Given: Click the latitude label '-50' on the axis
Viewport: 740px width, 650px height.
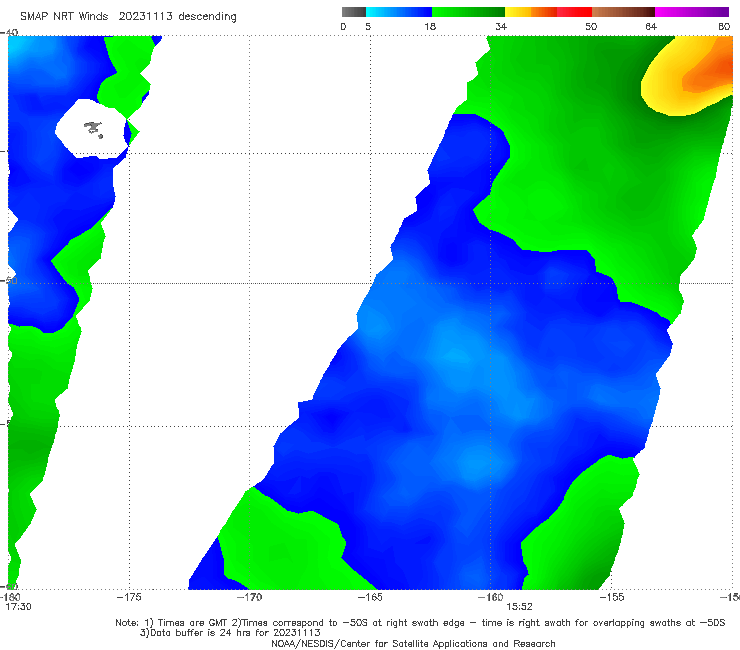Looking at the screenshot, I should (x=10, y=281).
